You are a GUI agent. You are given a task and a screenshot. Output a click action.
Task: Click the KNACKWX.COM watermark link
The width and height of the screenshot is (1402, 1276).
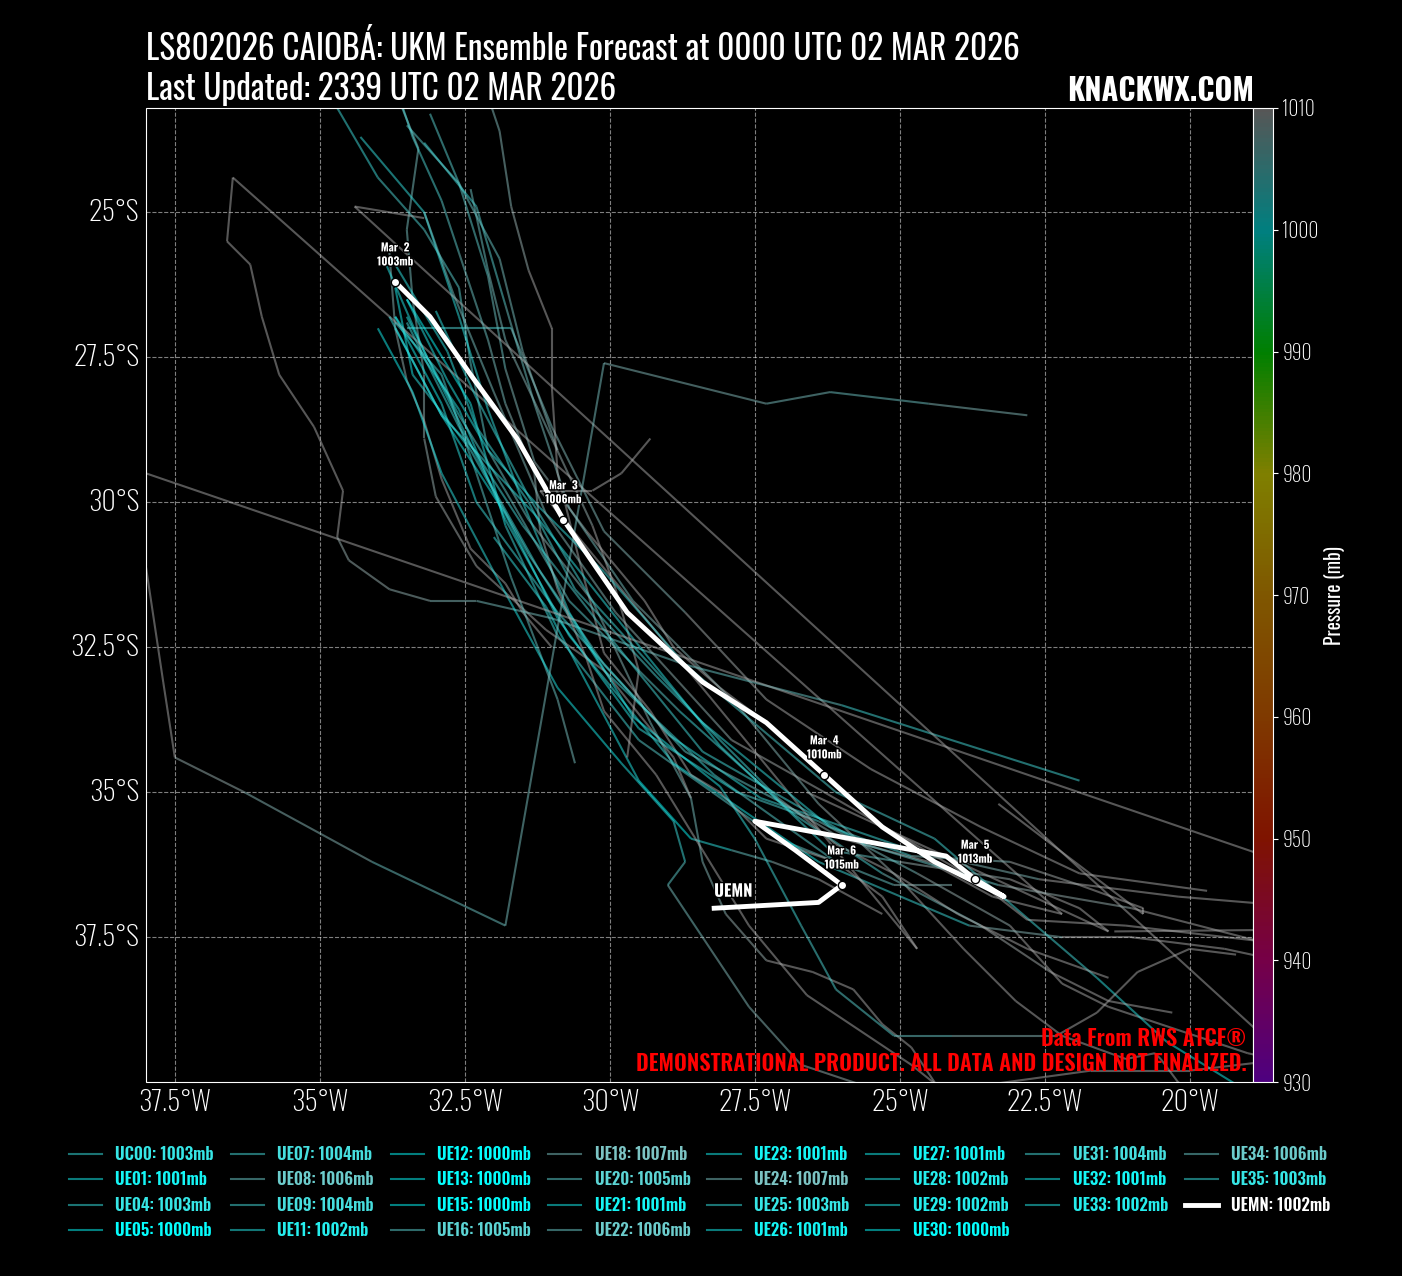pyautogui.click(x=1160, y=89)
